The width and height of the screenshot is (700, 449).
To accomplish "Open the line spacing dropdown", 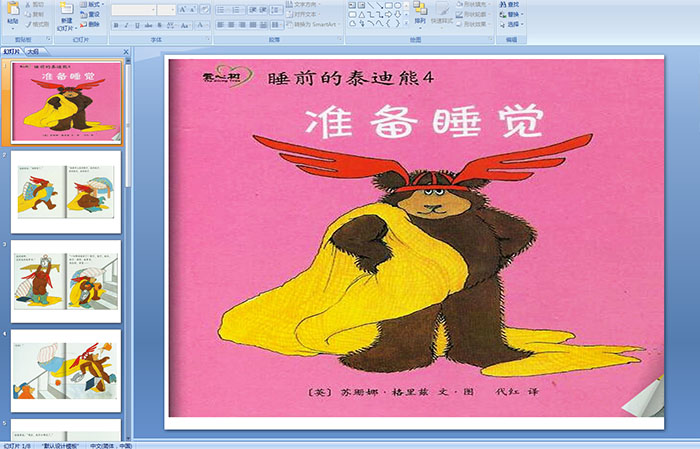I will (x=277, y=9).
